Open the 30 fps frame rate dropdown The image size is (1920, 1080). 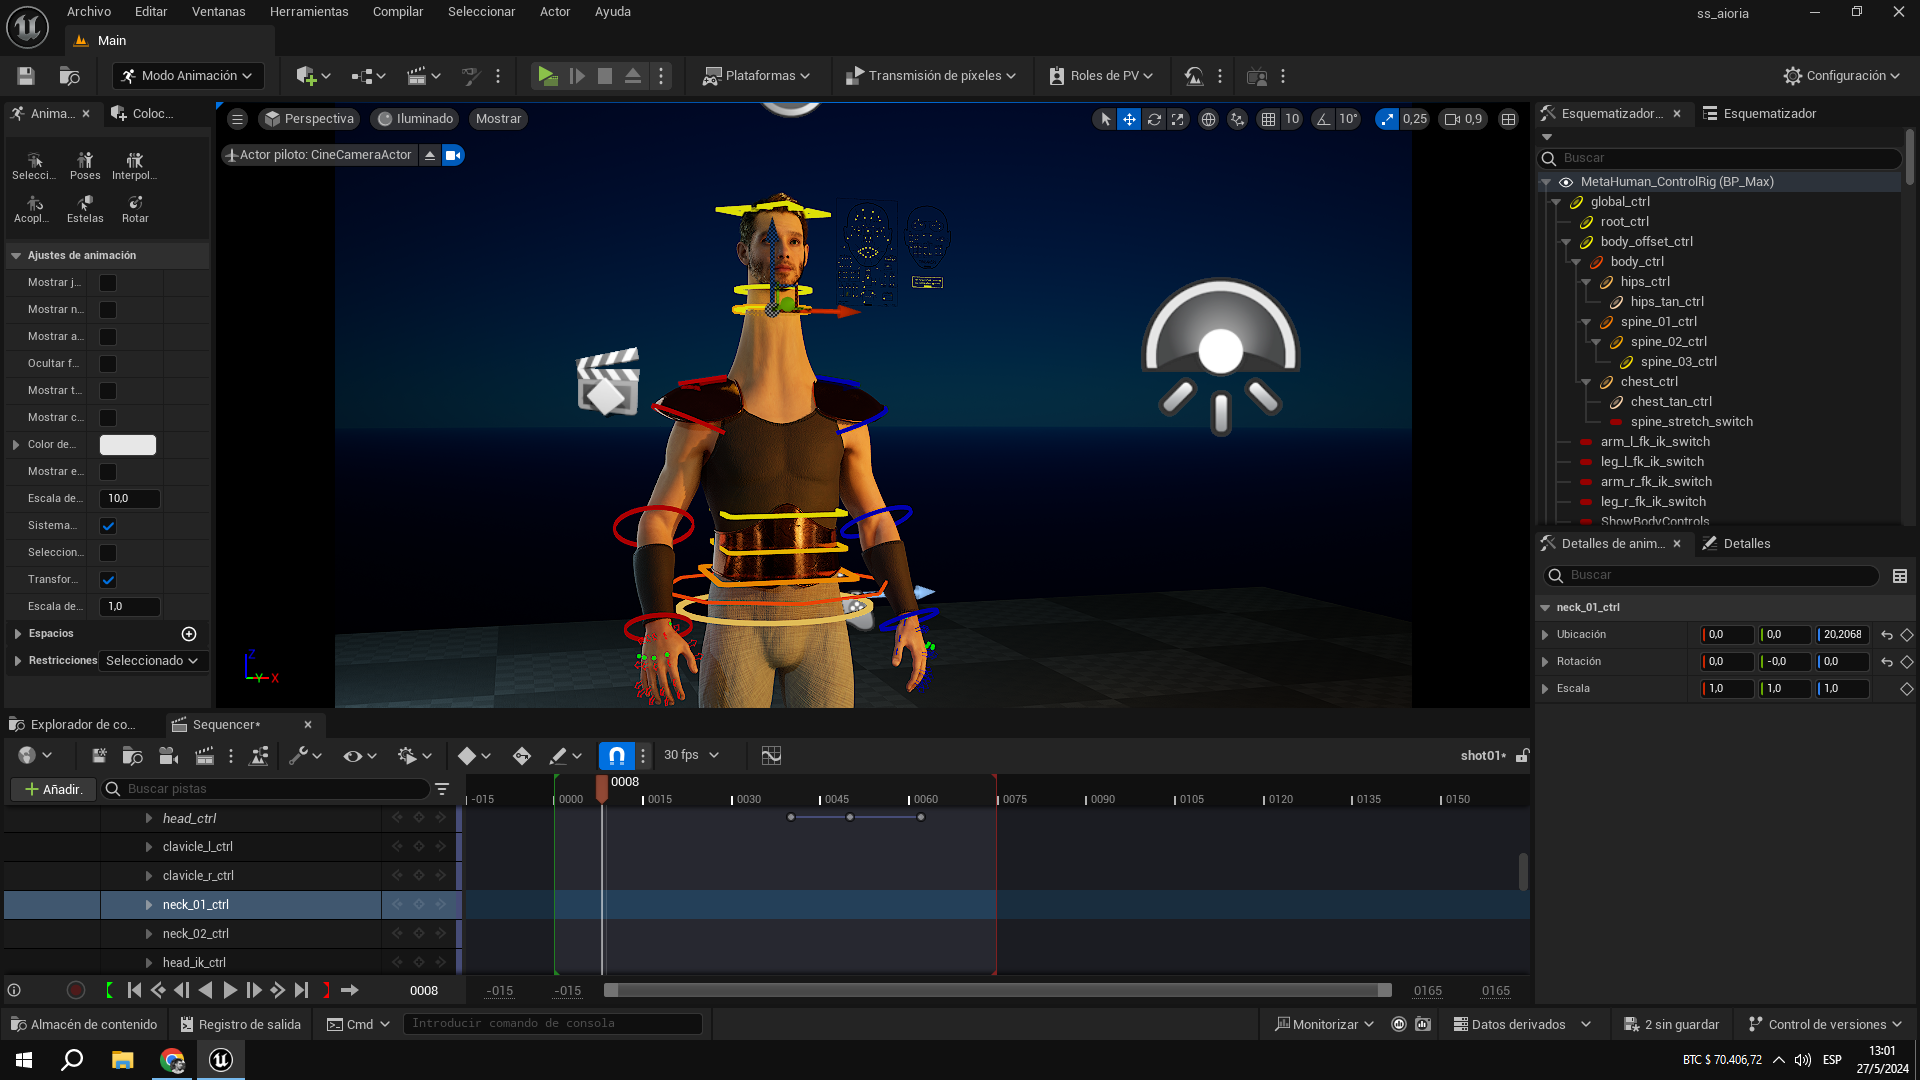coord(691,756)
